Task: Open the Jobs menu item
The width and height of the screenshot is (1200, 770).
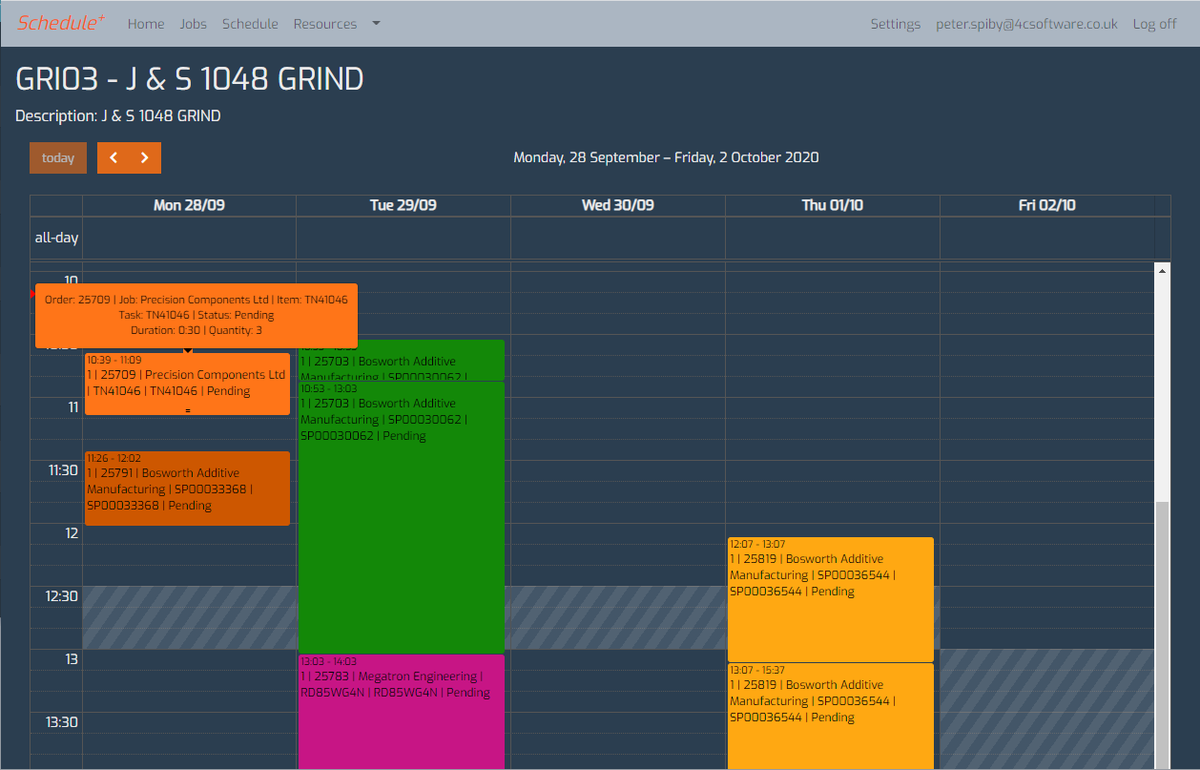Action: coord(193,24)
